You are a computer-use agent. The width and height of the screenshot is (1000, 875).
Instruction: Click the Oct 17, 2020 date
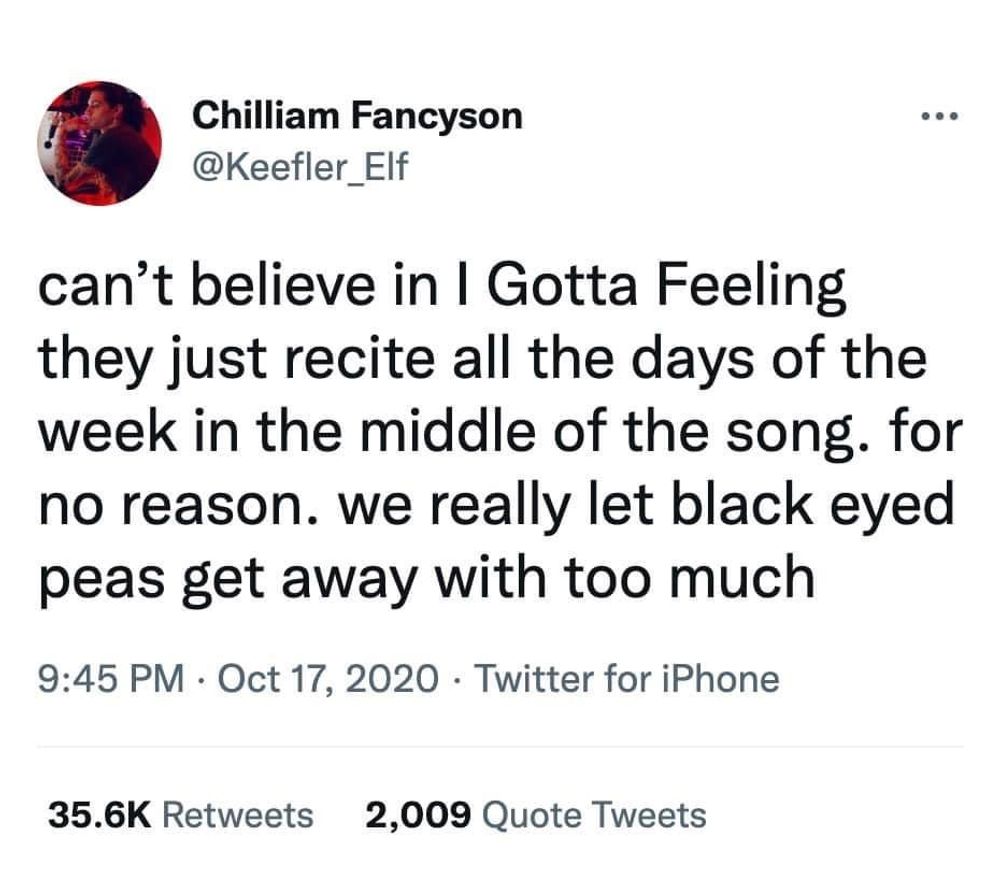coord(325,680)
